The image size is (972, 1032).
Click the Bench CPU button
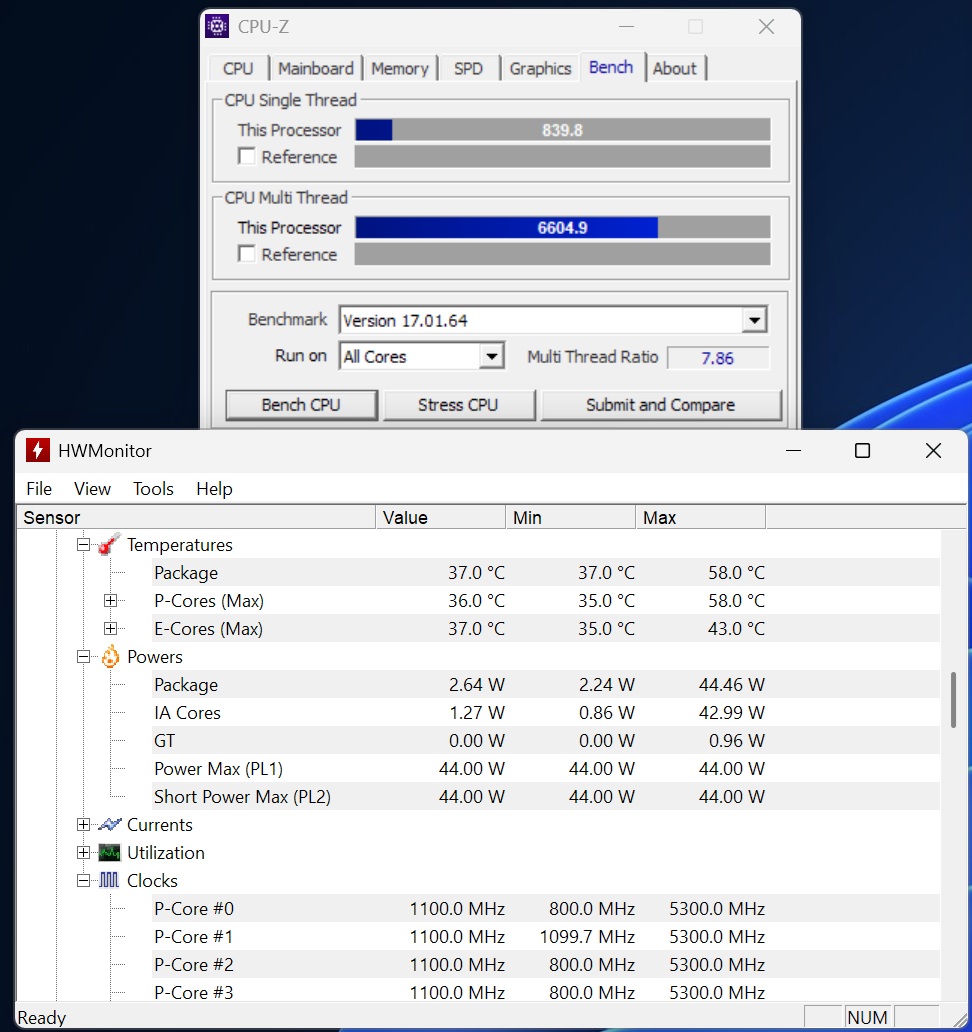(301, 405)
